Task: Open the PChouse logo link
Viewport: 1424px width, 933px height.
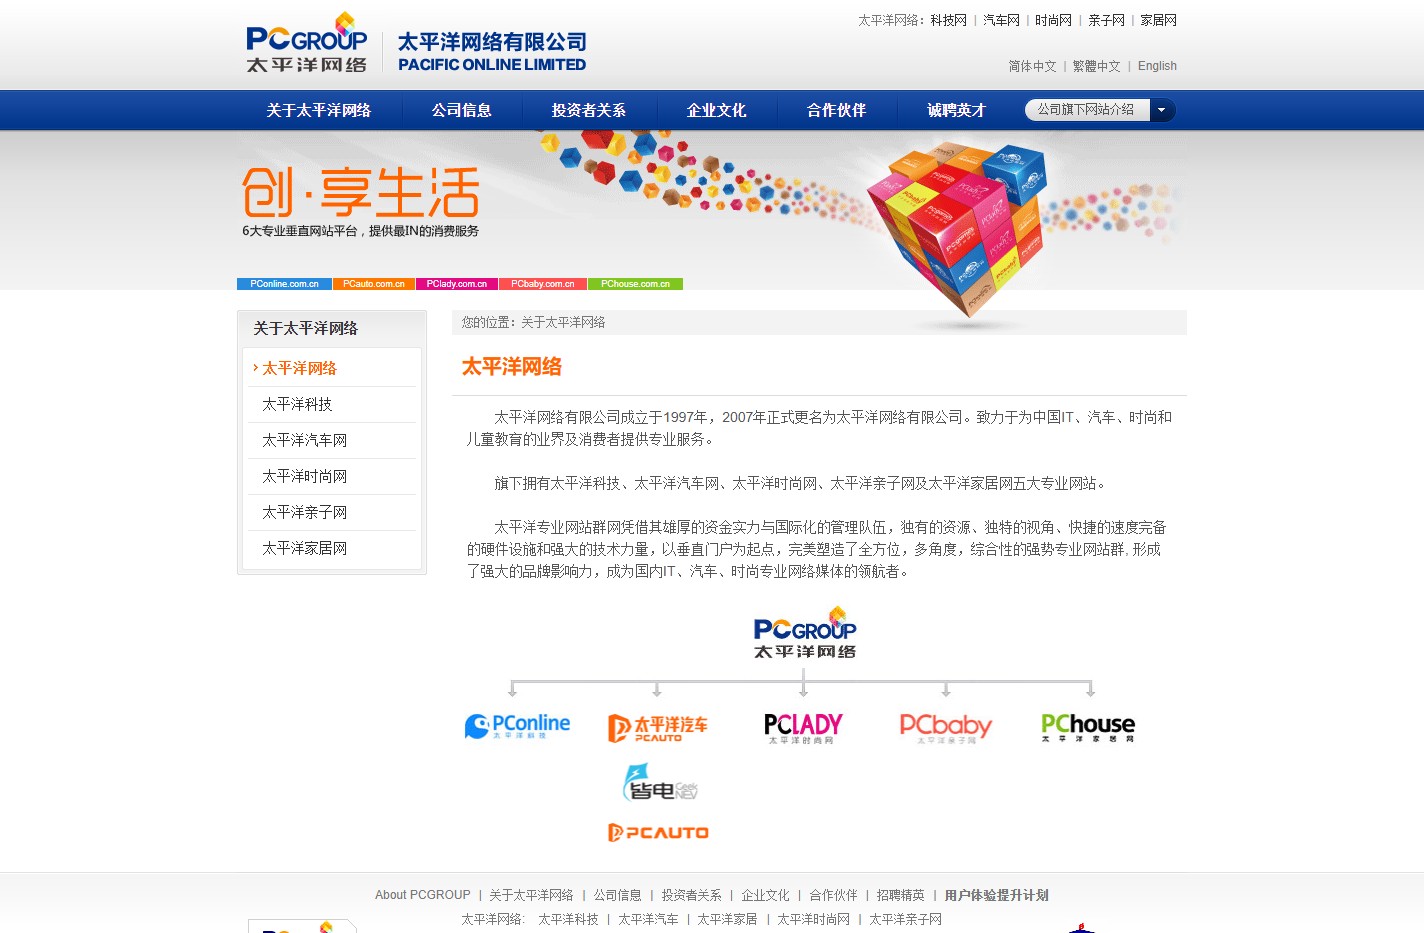Action: (1088, 727)
